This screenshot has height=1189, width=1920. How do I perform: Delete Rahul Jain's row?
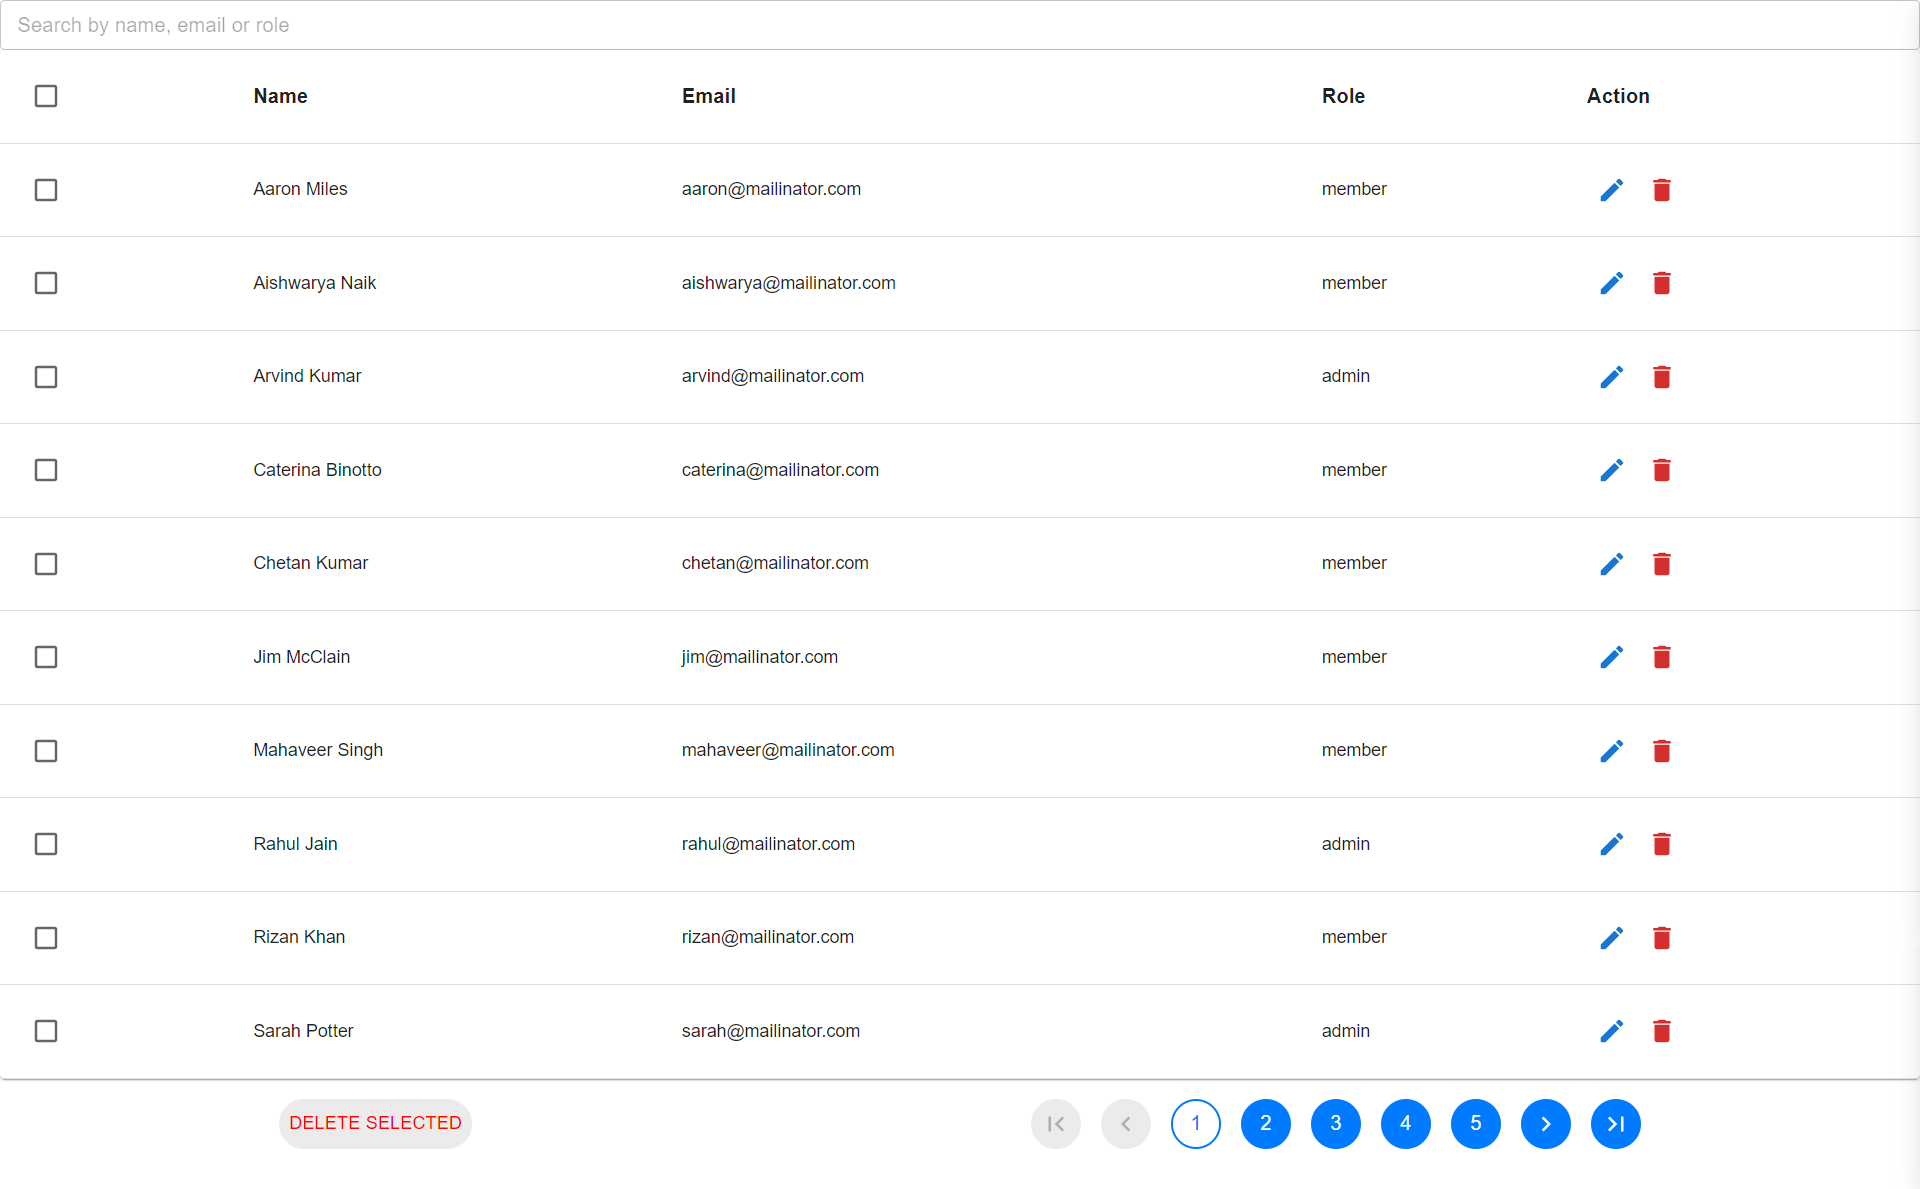coord(1661,844)
